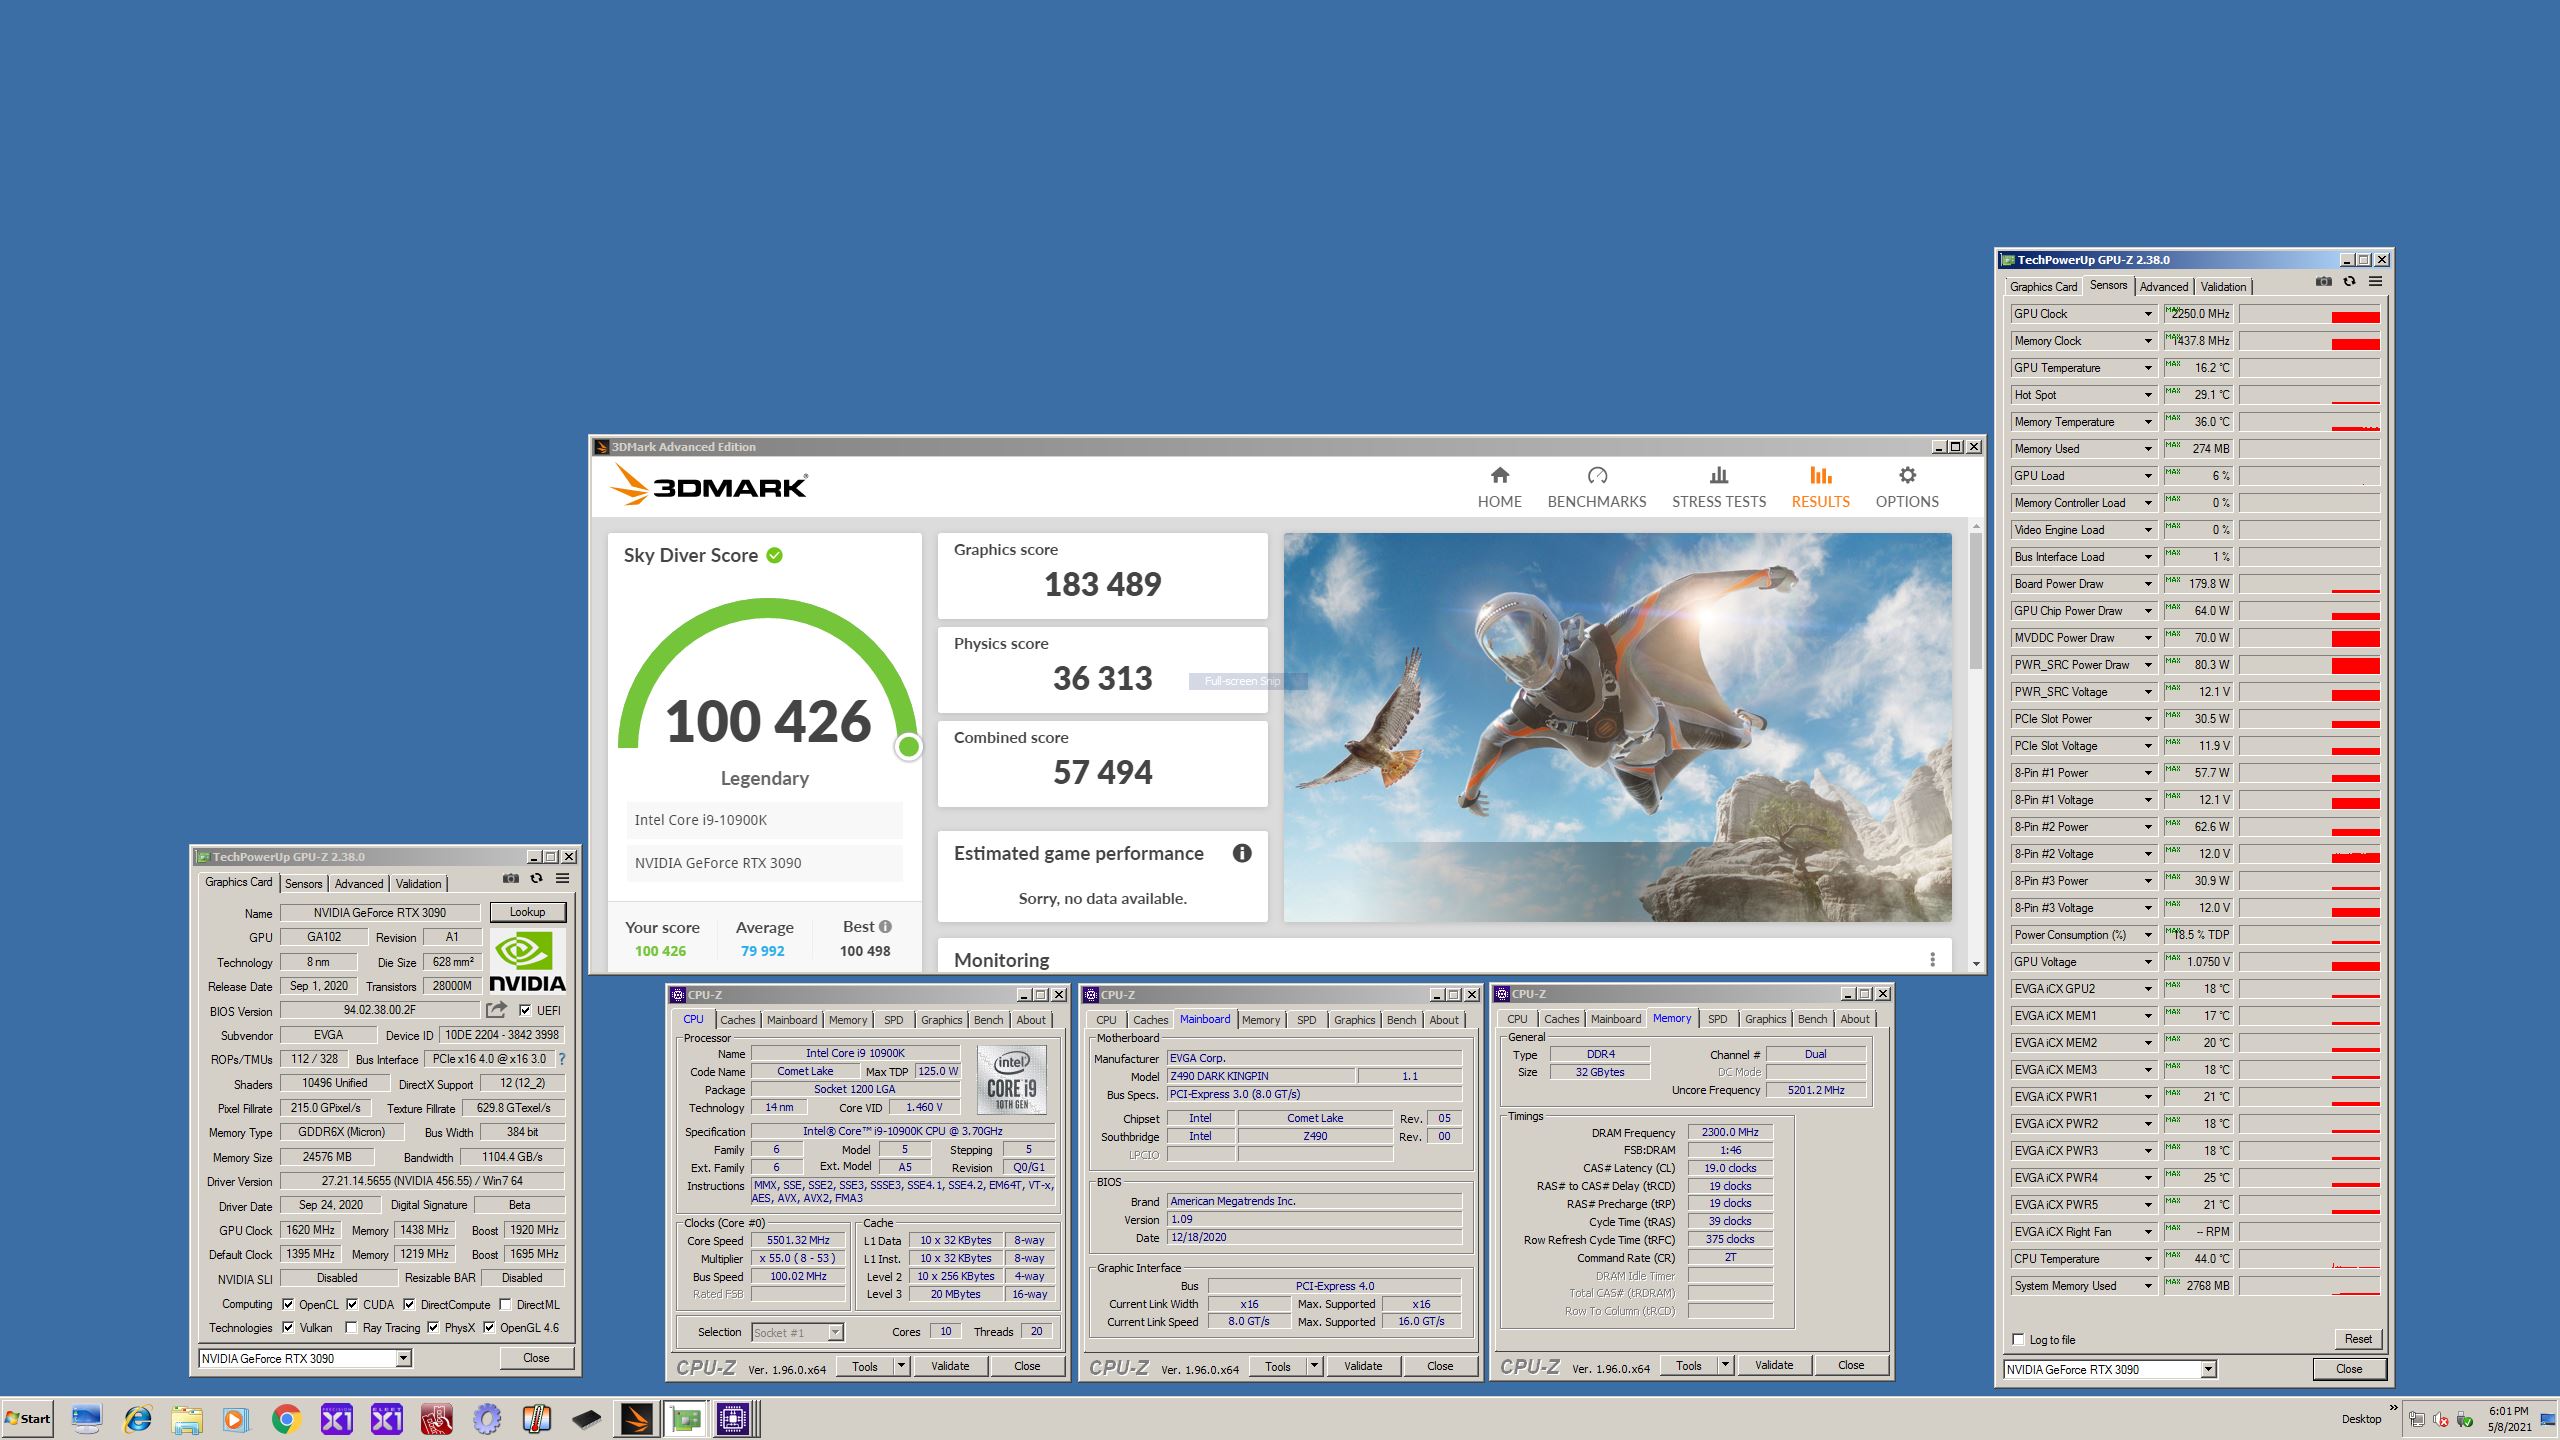2560x1440 pixels.
Task: Click refresh icon in GPU-Z sensors window
Action: click(x=2349, y=282)
